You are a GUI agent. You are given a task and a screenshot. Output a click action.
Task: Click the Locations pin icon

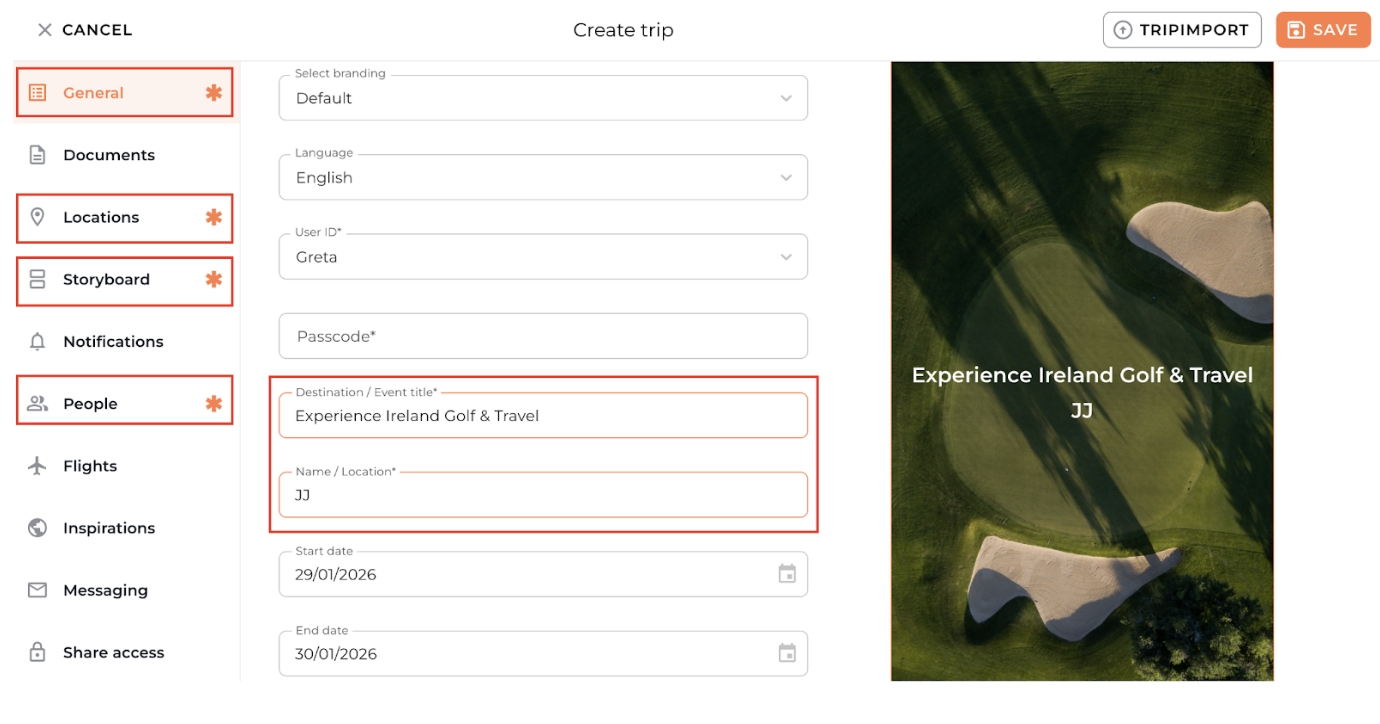[x=37, y=217]
